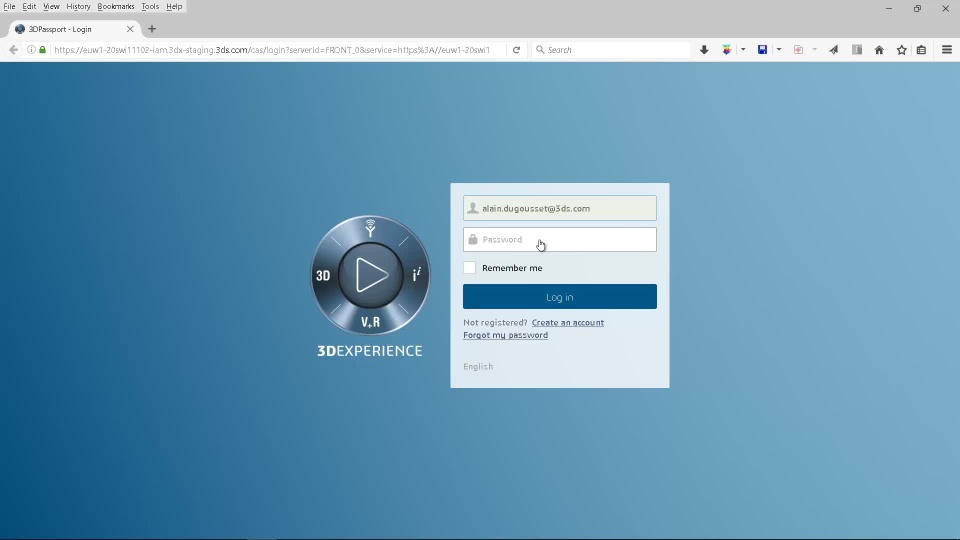
Task: Focus the Password input field
Action: [560, 239]
